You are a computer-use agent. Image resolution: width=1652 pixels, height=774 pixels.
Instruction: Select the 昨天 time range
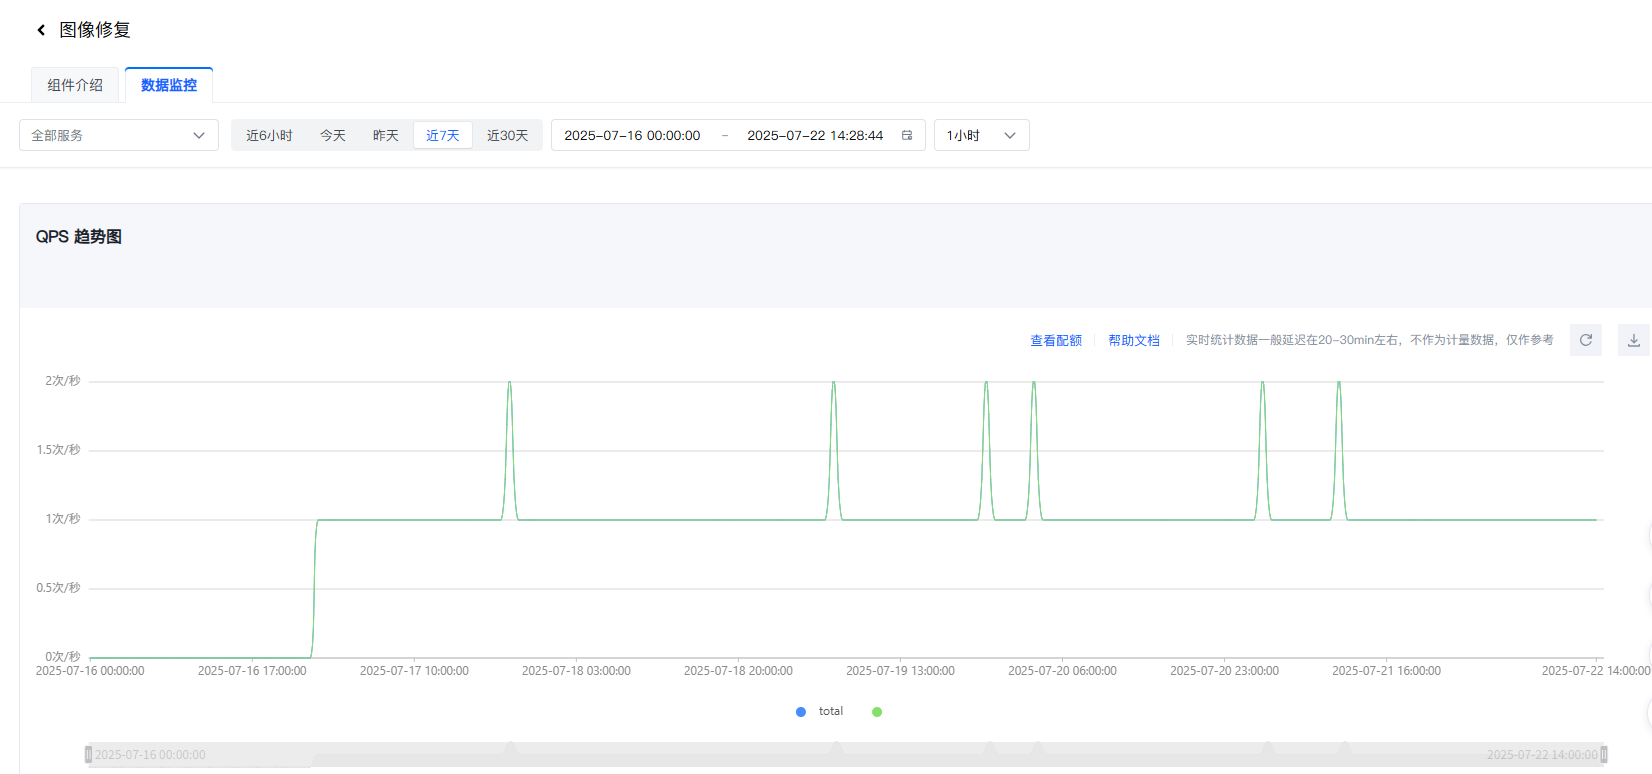tap(386, 135)
